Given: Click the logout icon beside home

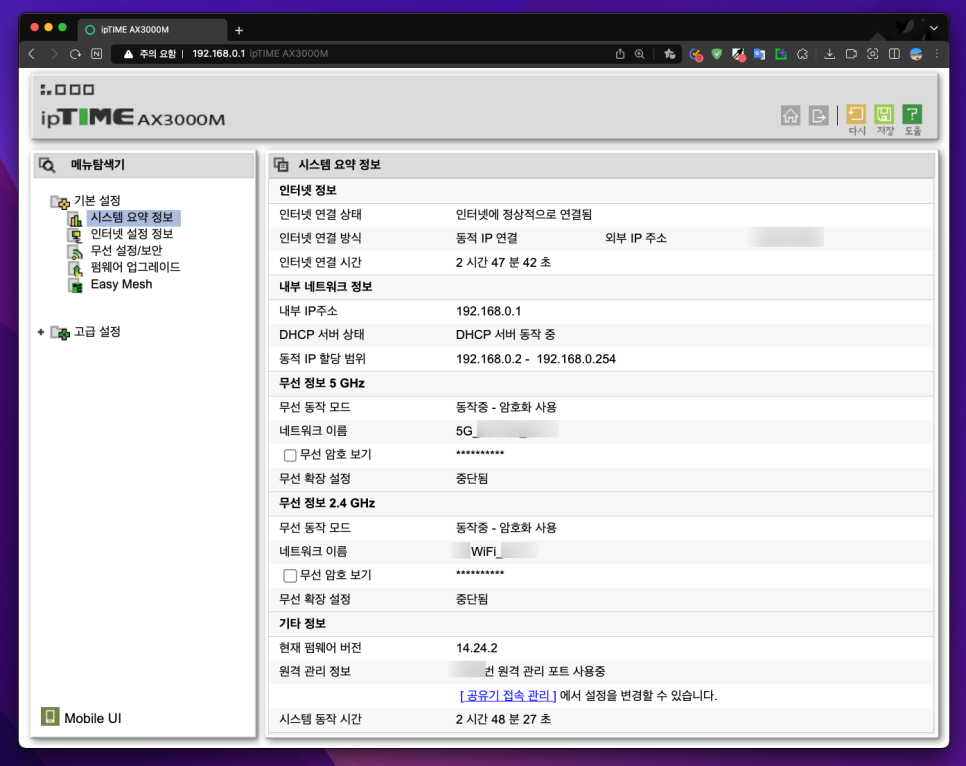Looking at the screenshot, I should coord(818,115).
